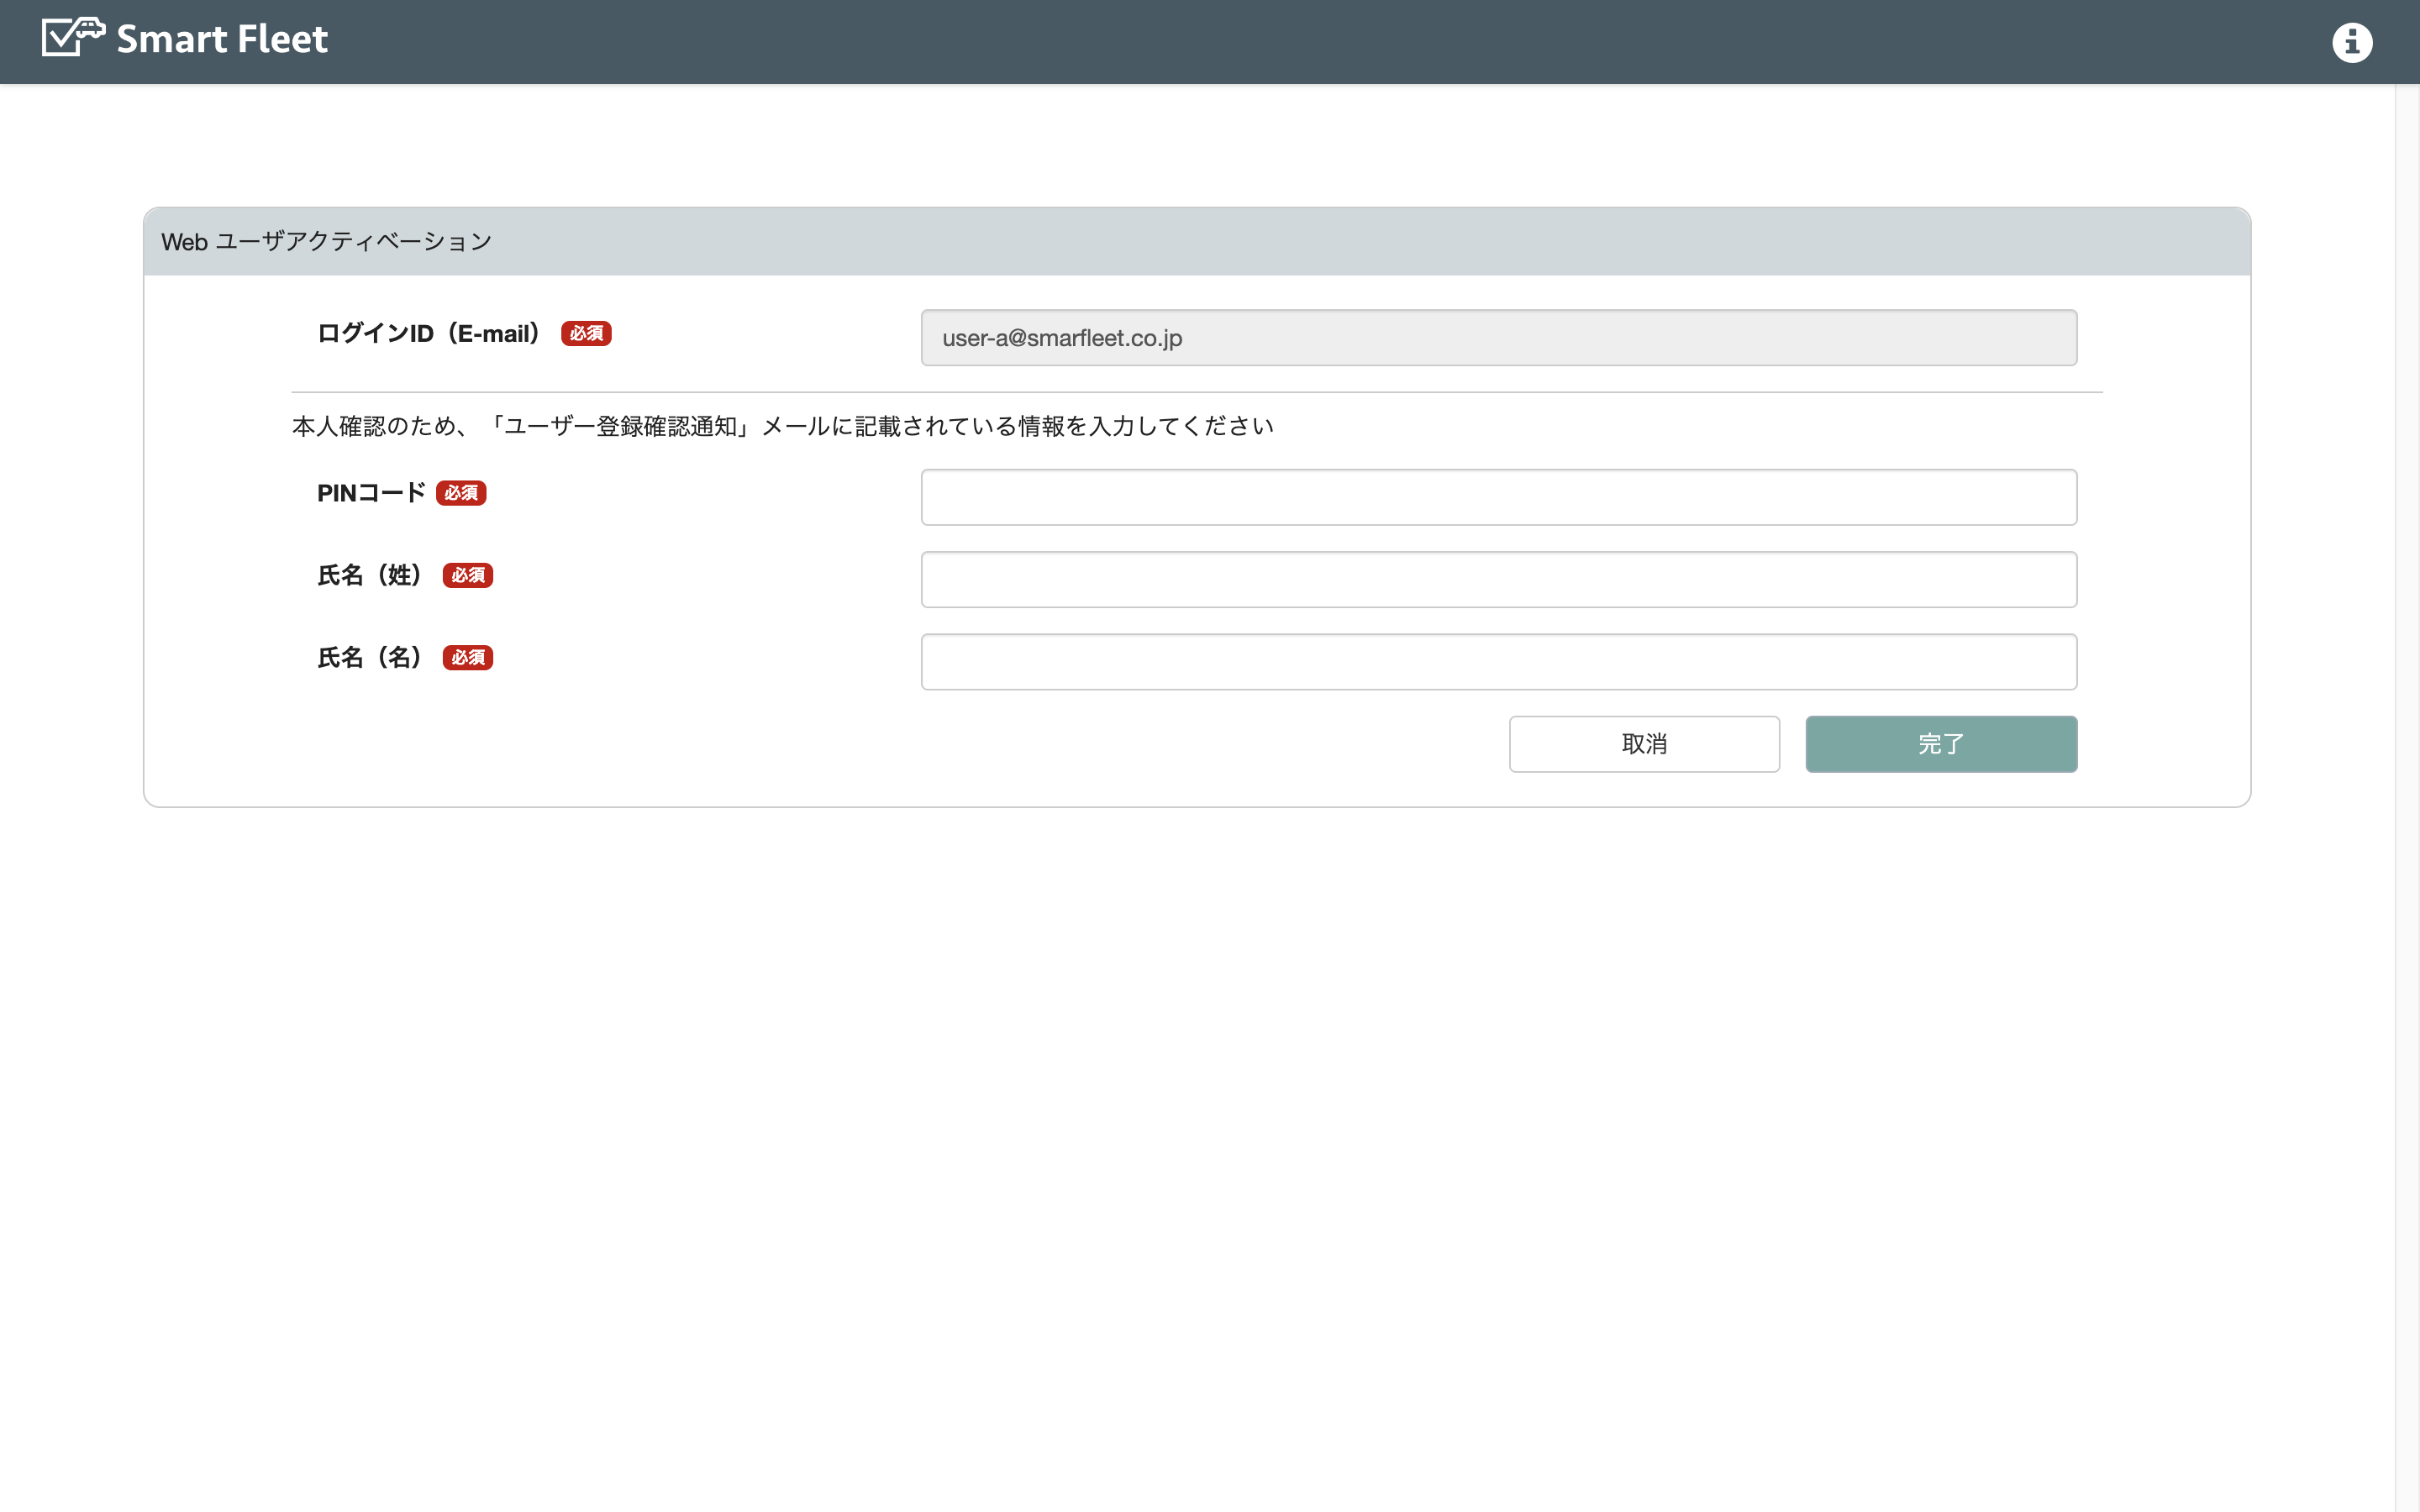The height and width of the screenshot is (1512, 2420).
Task: Click the 本人確認のため instruction text
Action: pos(783,426)
